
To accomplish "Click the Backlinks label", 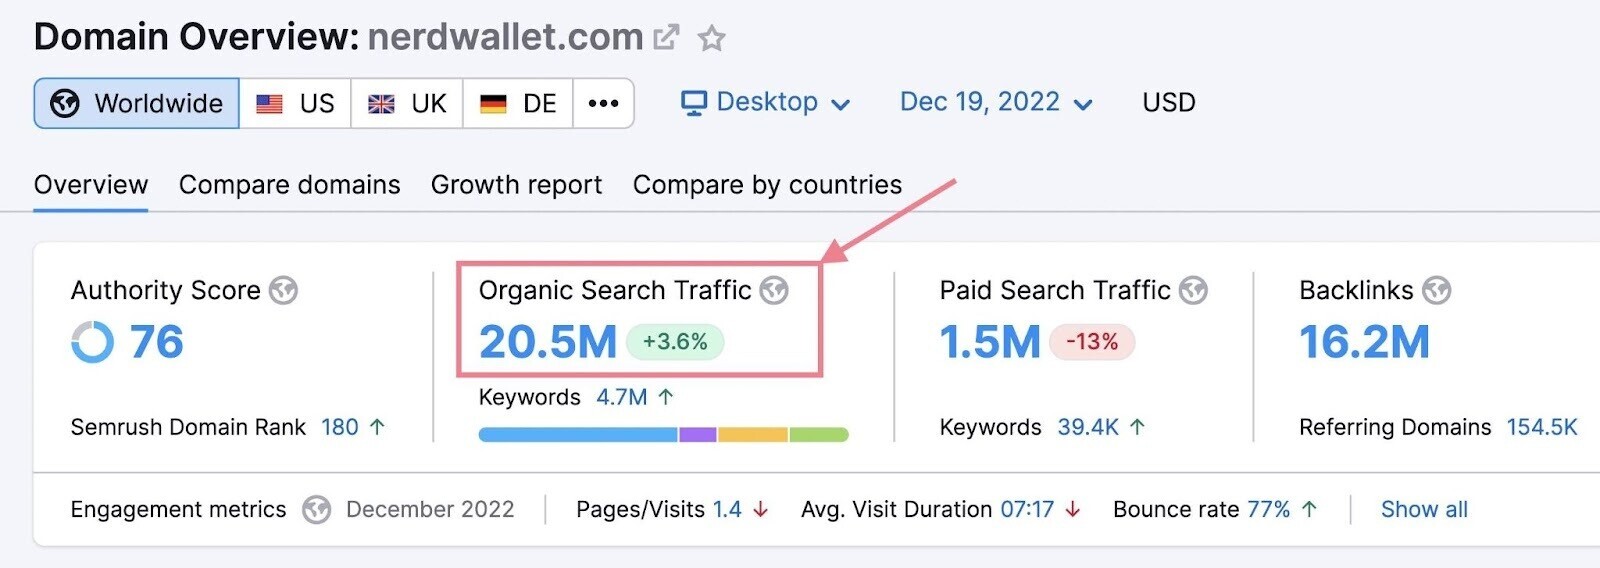I will (x=1356, y=291).
